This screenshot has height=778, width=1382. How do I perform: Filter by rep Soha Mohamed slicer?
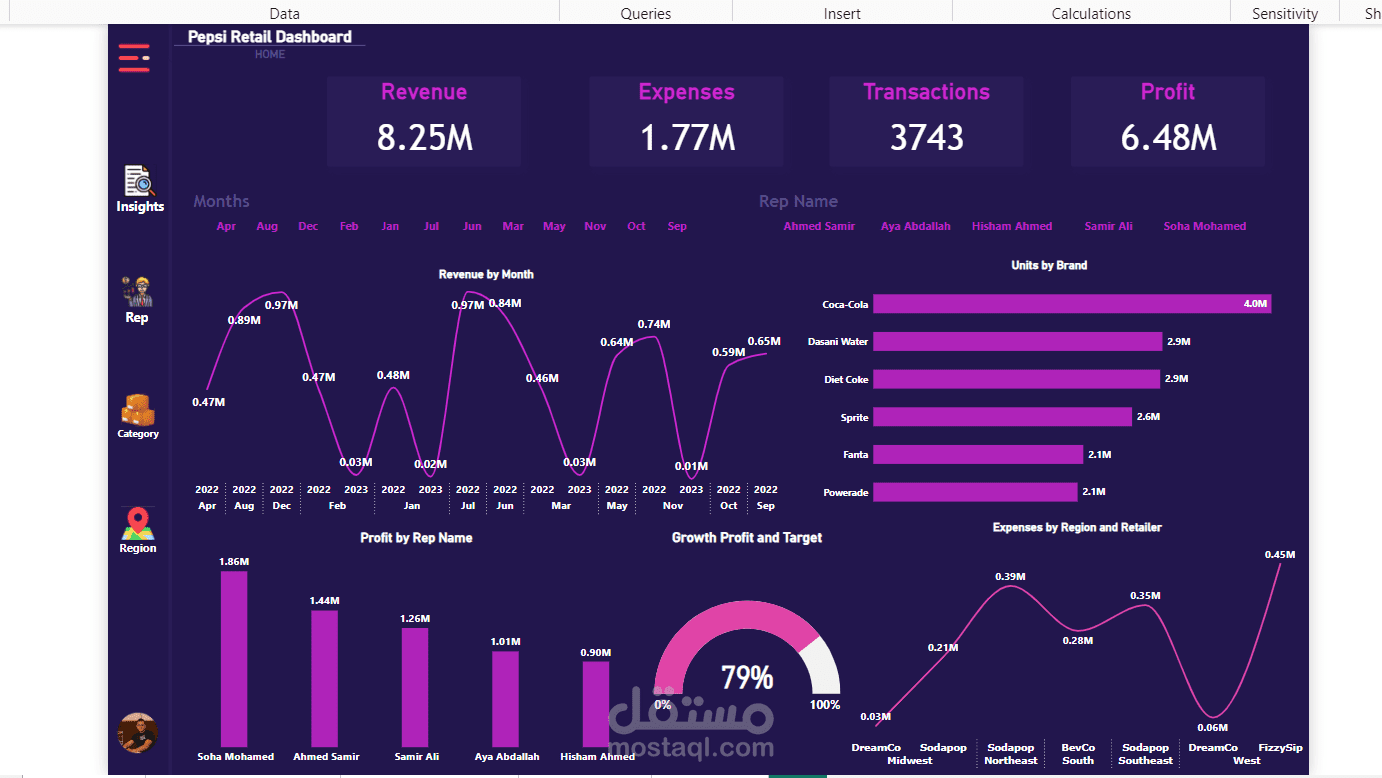[x=1205, y=226]
